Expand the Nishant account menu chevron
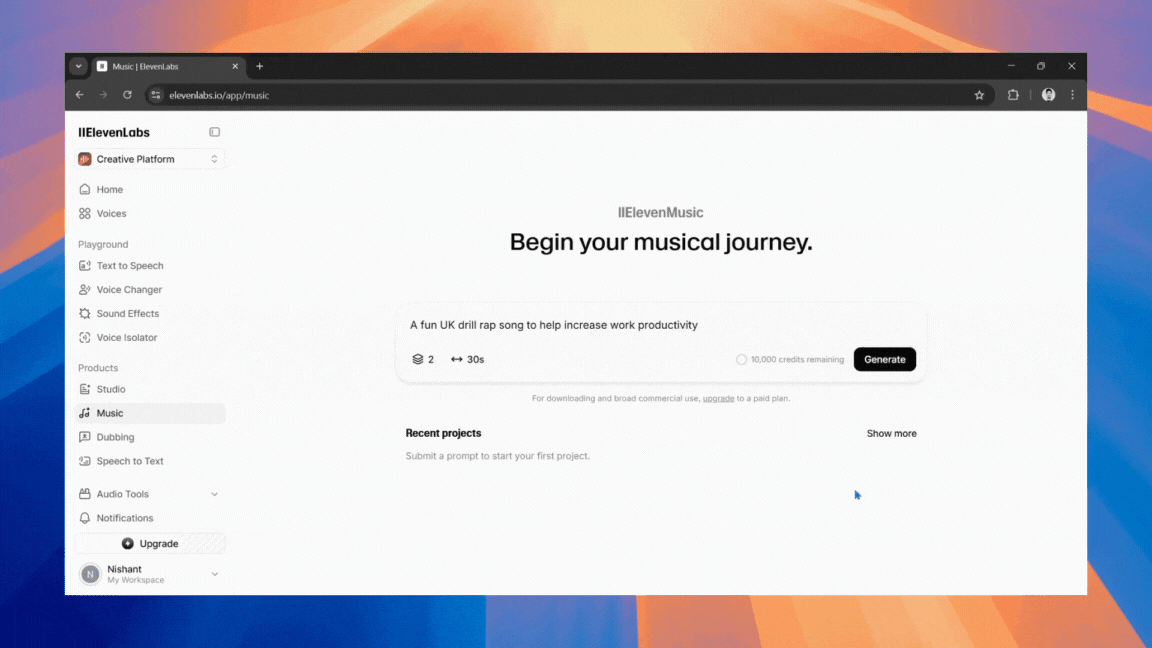Image resolution: width=1152 pixels, height=648 pixels. point(215,574)
